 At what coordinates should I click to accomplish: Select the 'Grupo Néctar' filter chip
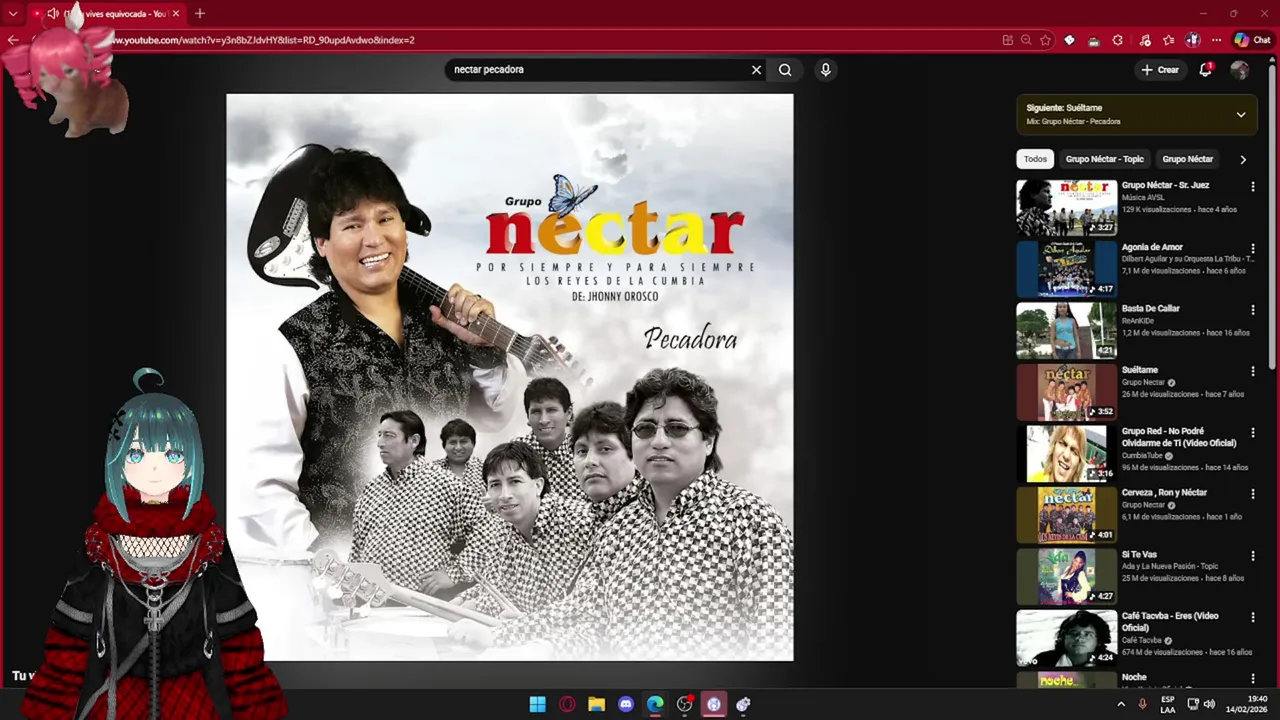[x=1187, y=159]
